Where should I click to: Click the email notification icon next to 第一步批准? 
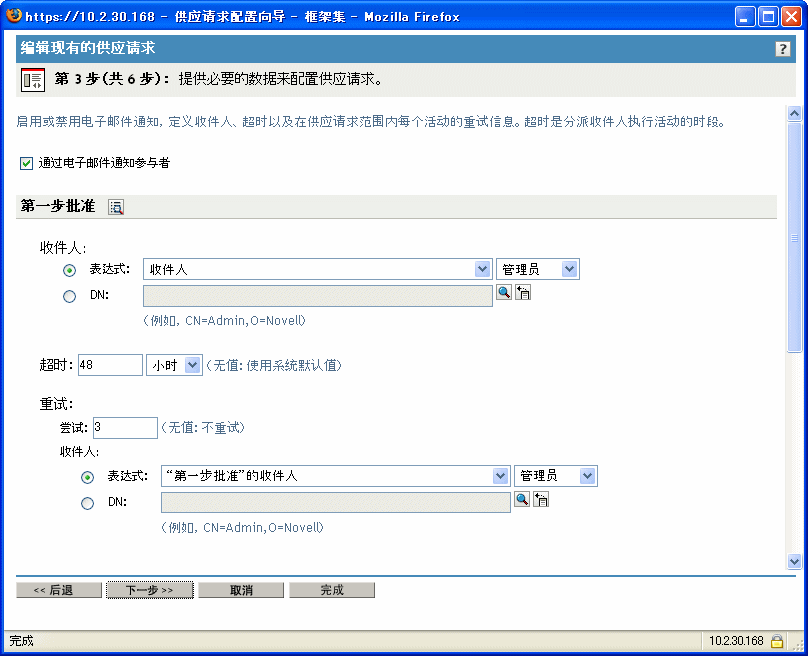115,206
